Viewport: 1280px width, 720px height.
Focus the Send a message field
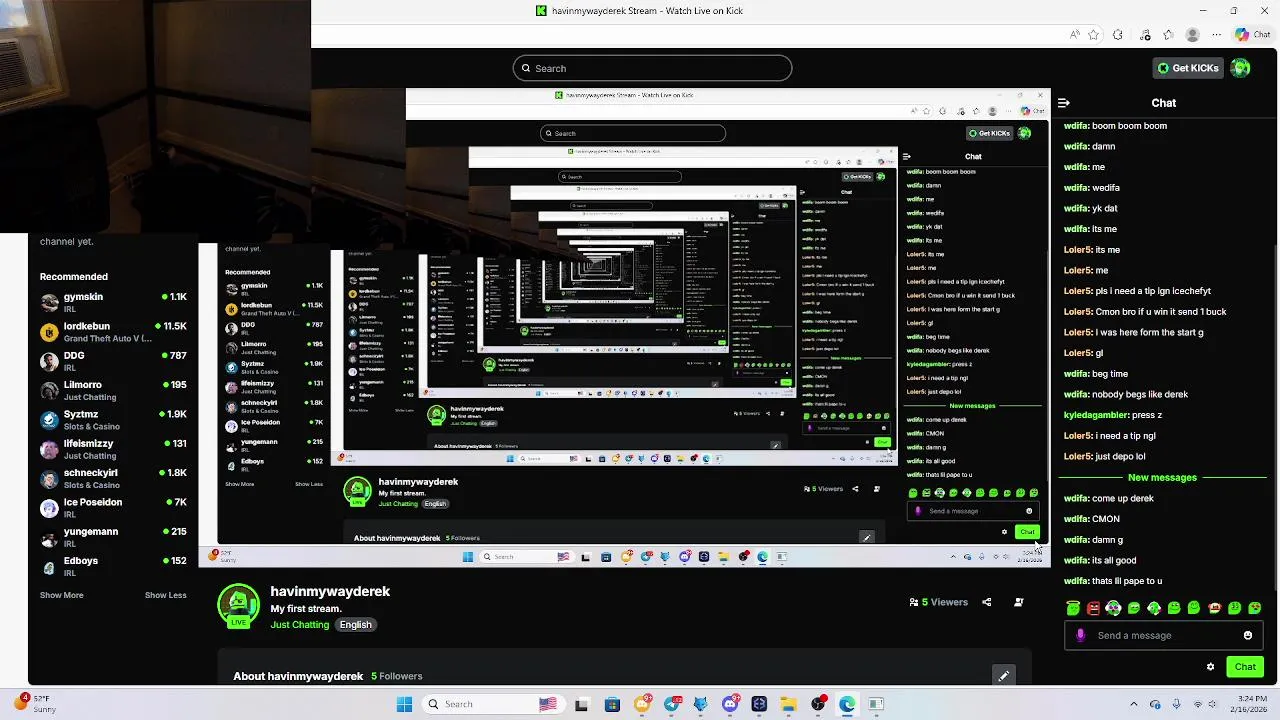pyautogui.click(x=1162, y=635)
